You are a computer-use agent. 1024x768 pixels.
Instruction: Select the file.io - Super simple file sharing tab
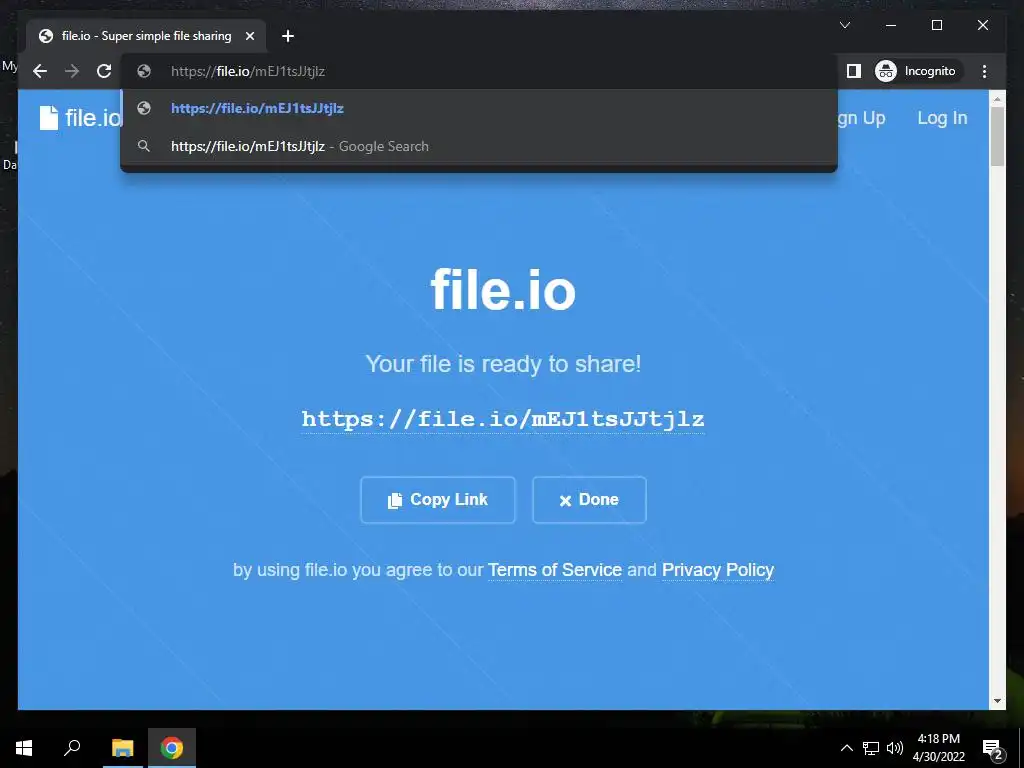pyautogui.click(x=147, y=36)
